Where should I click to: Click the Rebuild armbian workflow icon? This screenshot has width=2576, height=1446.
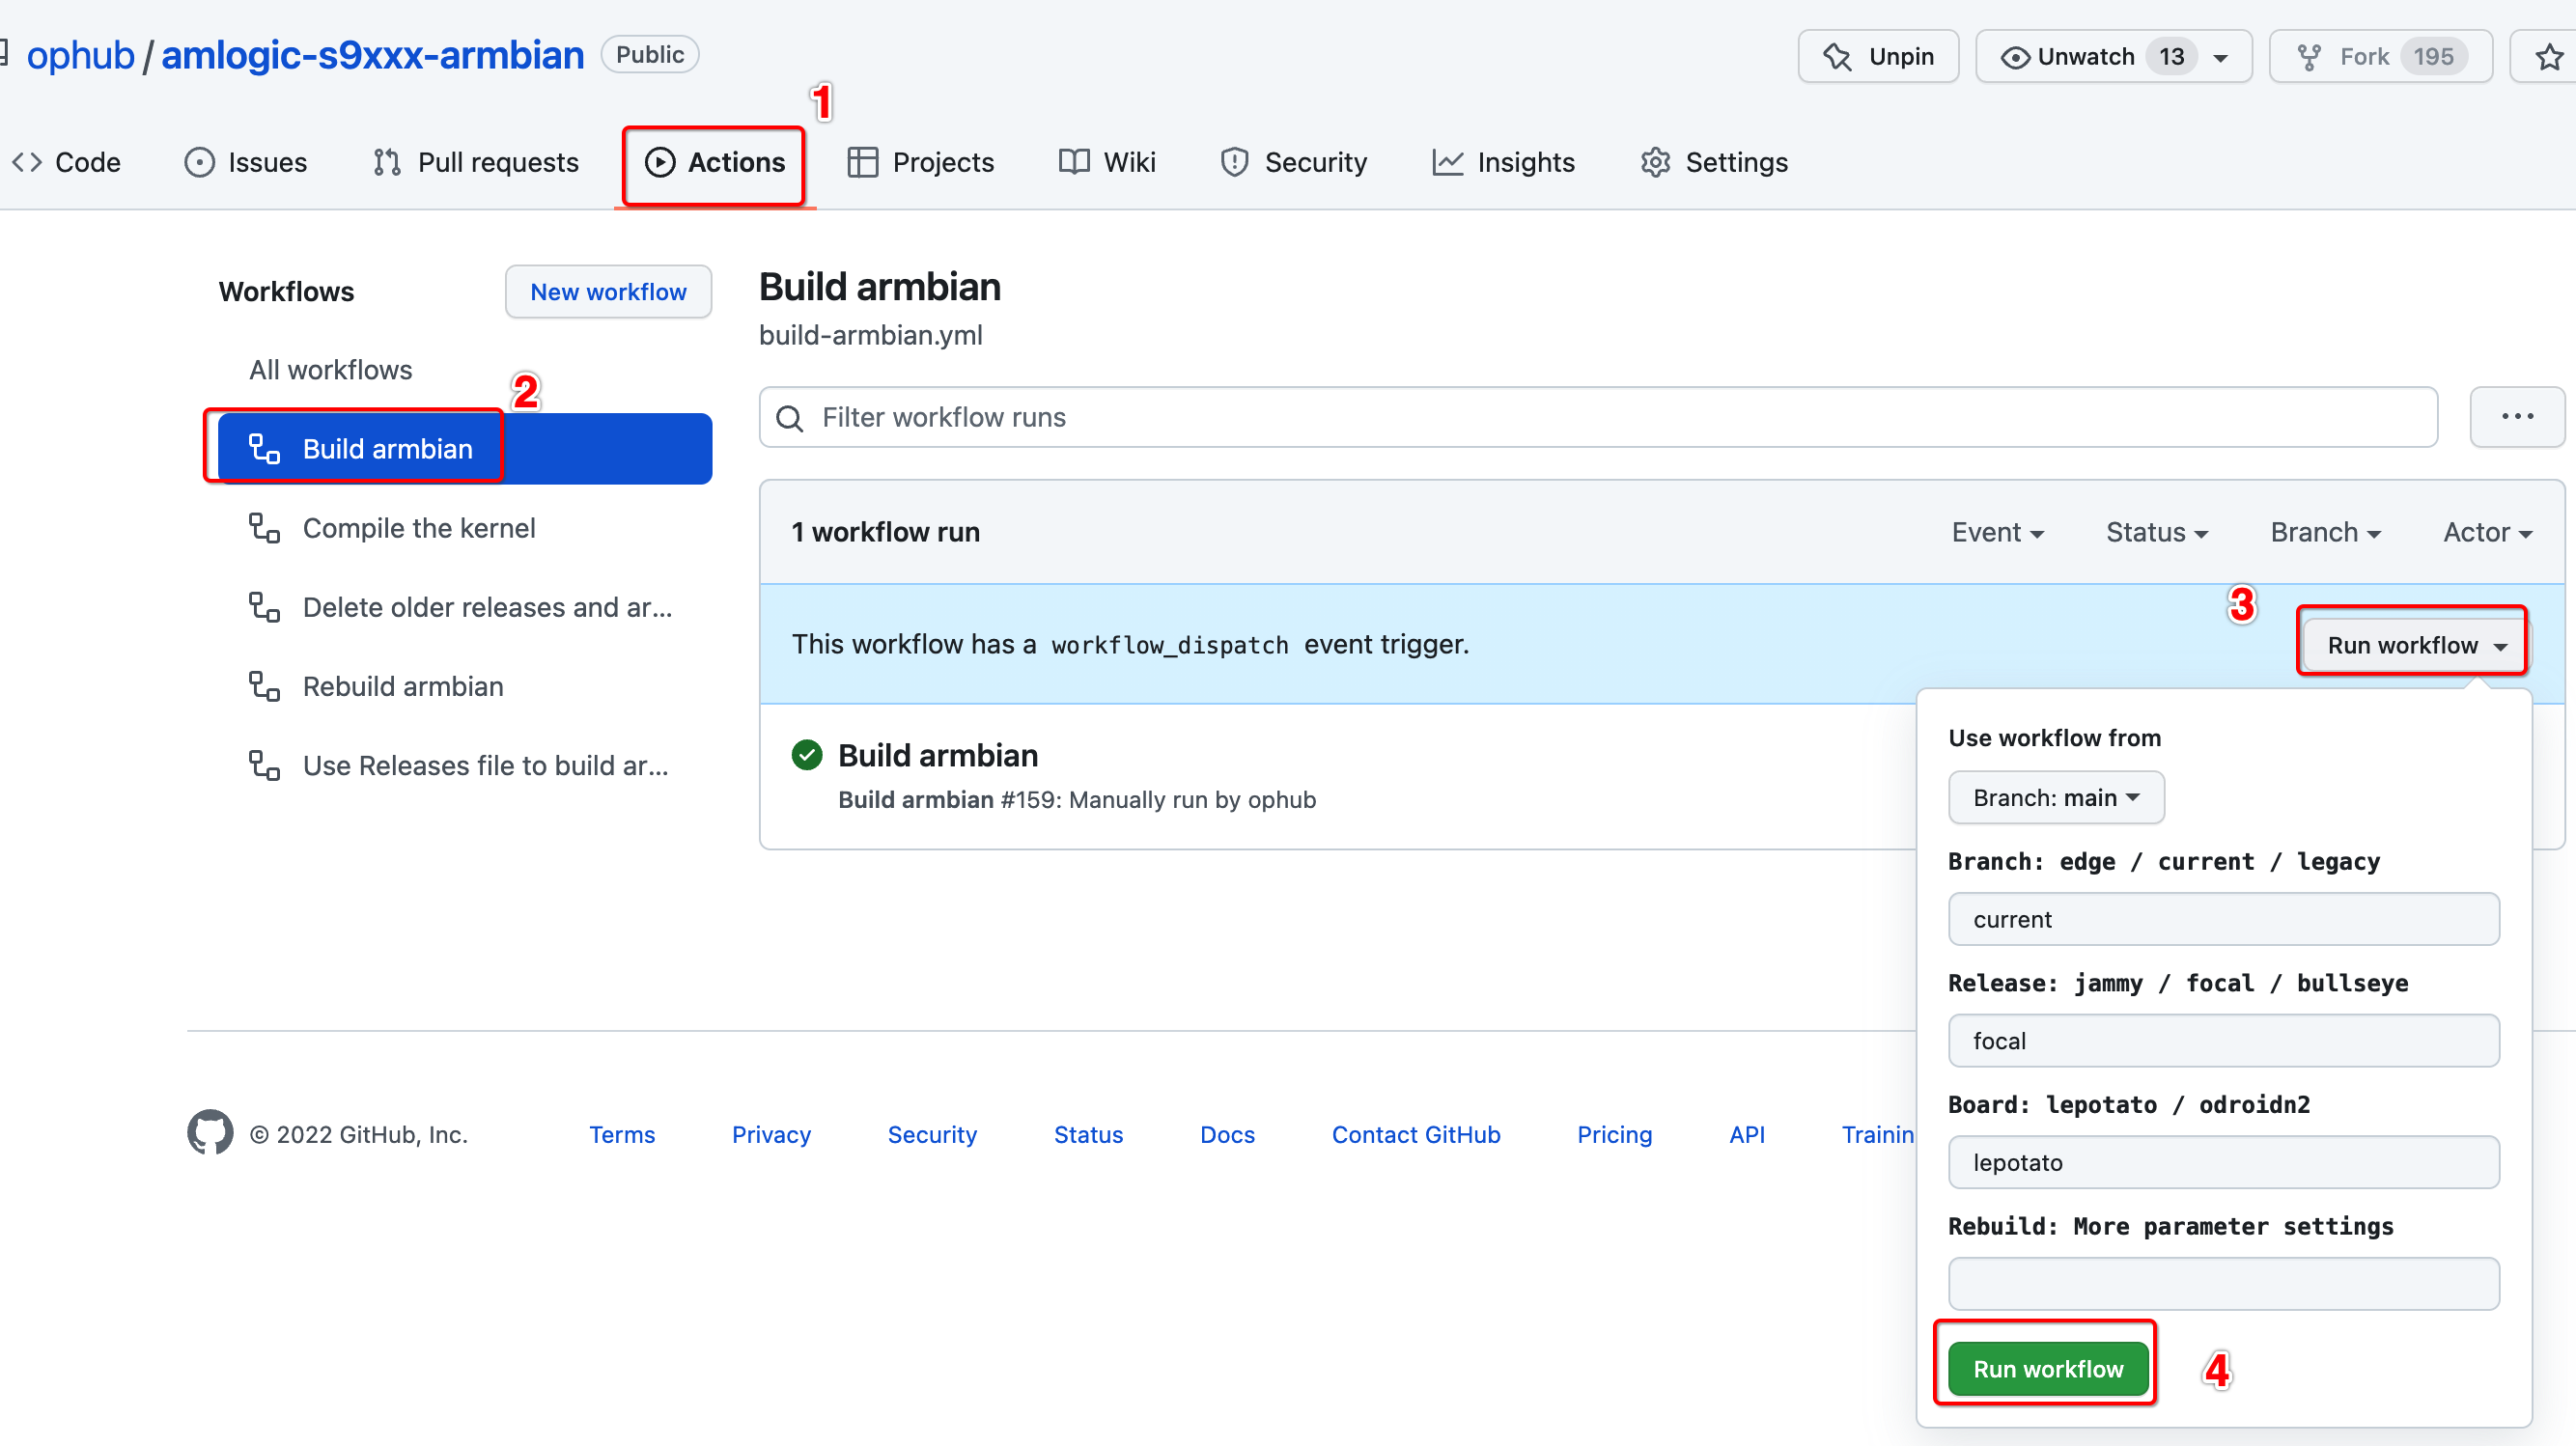click(262, 685)
